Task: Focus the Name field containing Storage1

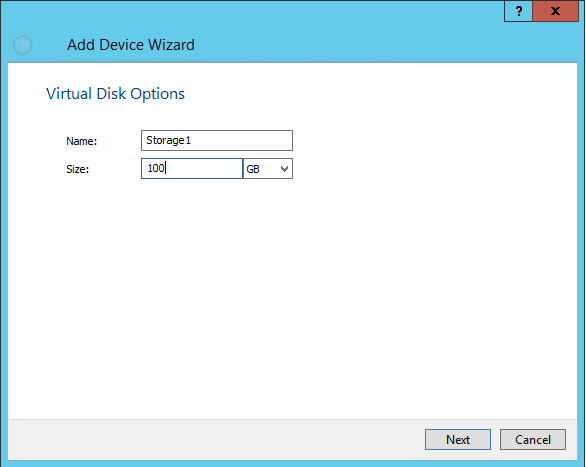Action: coord(217,140)
